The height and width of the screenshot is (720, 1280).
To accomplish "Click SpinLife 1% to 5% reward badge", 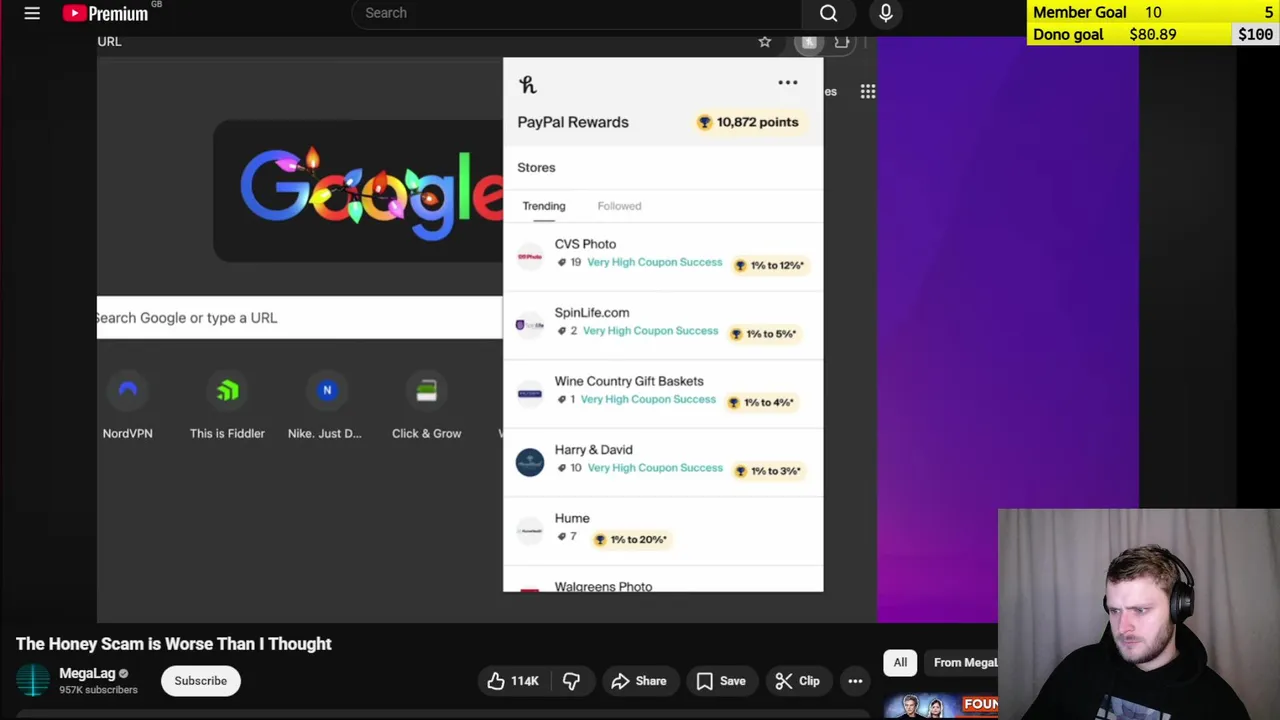I will point(764,334).
